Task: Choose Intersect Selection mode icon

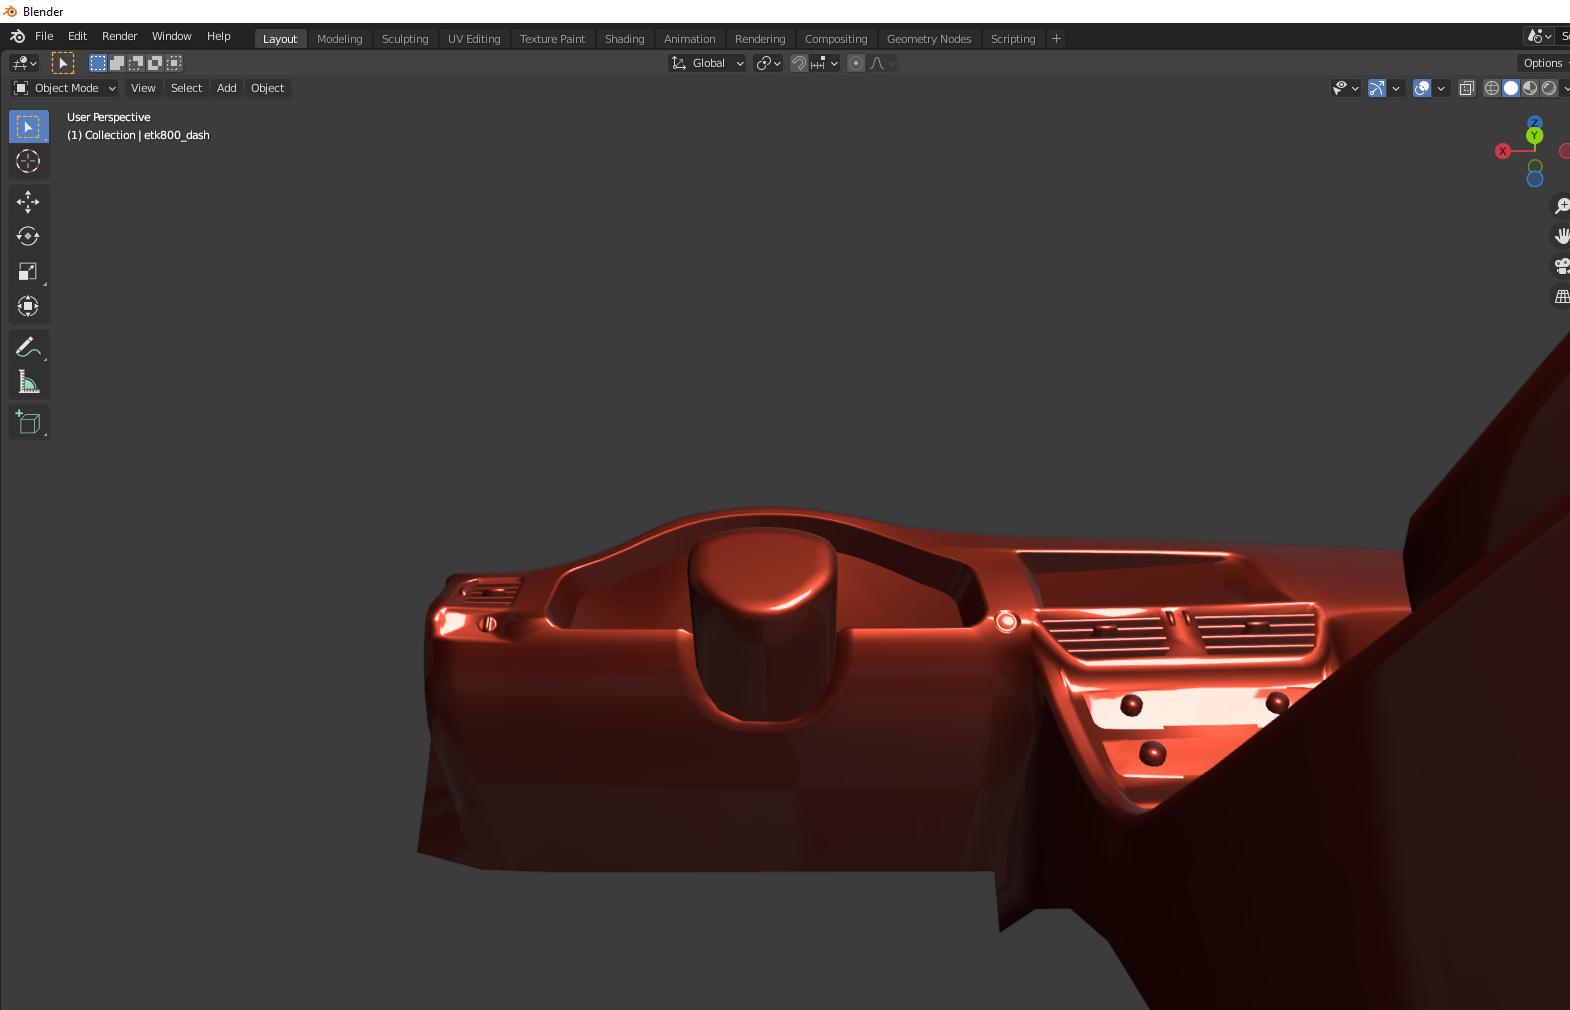Action: [174, 63]
